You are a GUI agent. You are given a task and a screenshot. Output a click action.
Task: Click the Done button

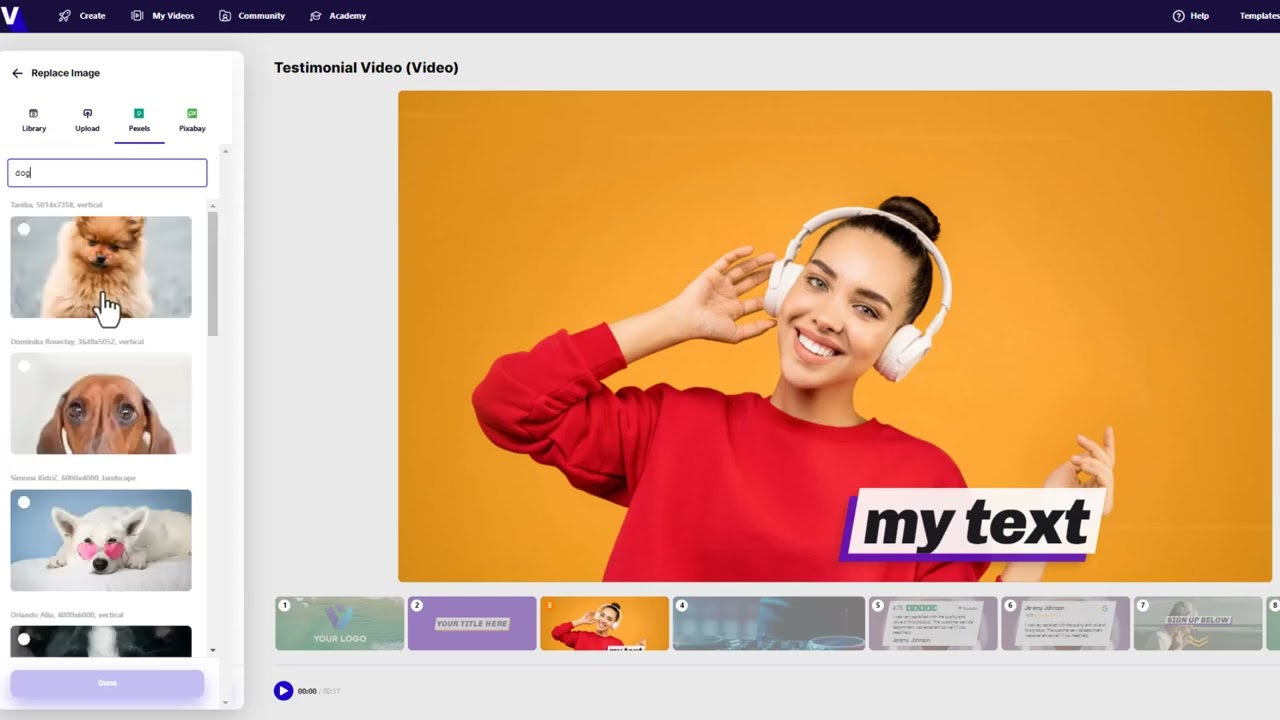click(107, 683)
